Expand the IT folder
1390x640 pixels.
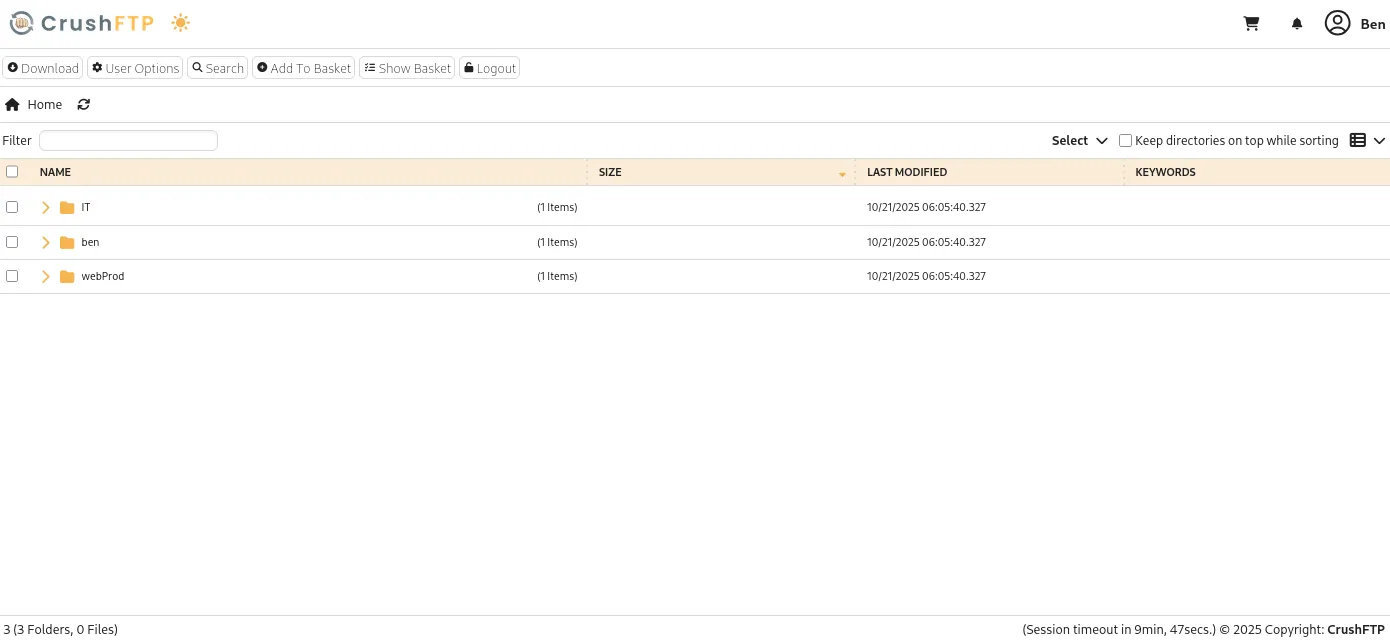(x=46, y=207)
